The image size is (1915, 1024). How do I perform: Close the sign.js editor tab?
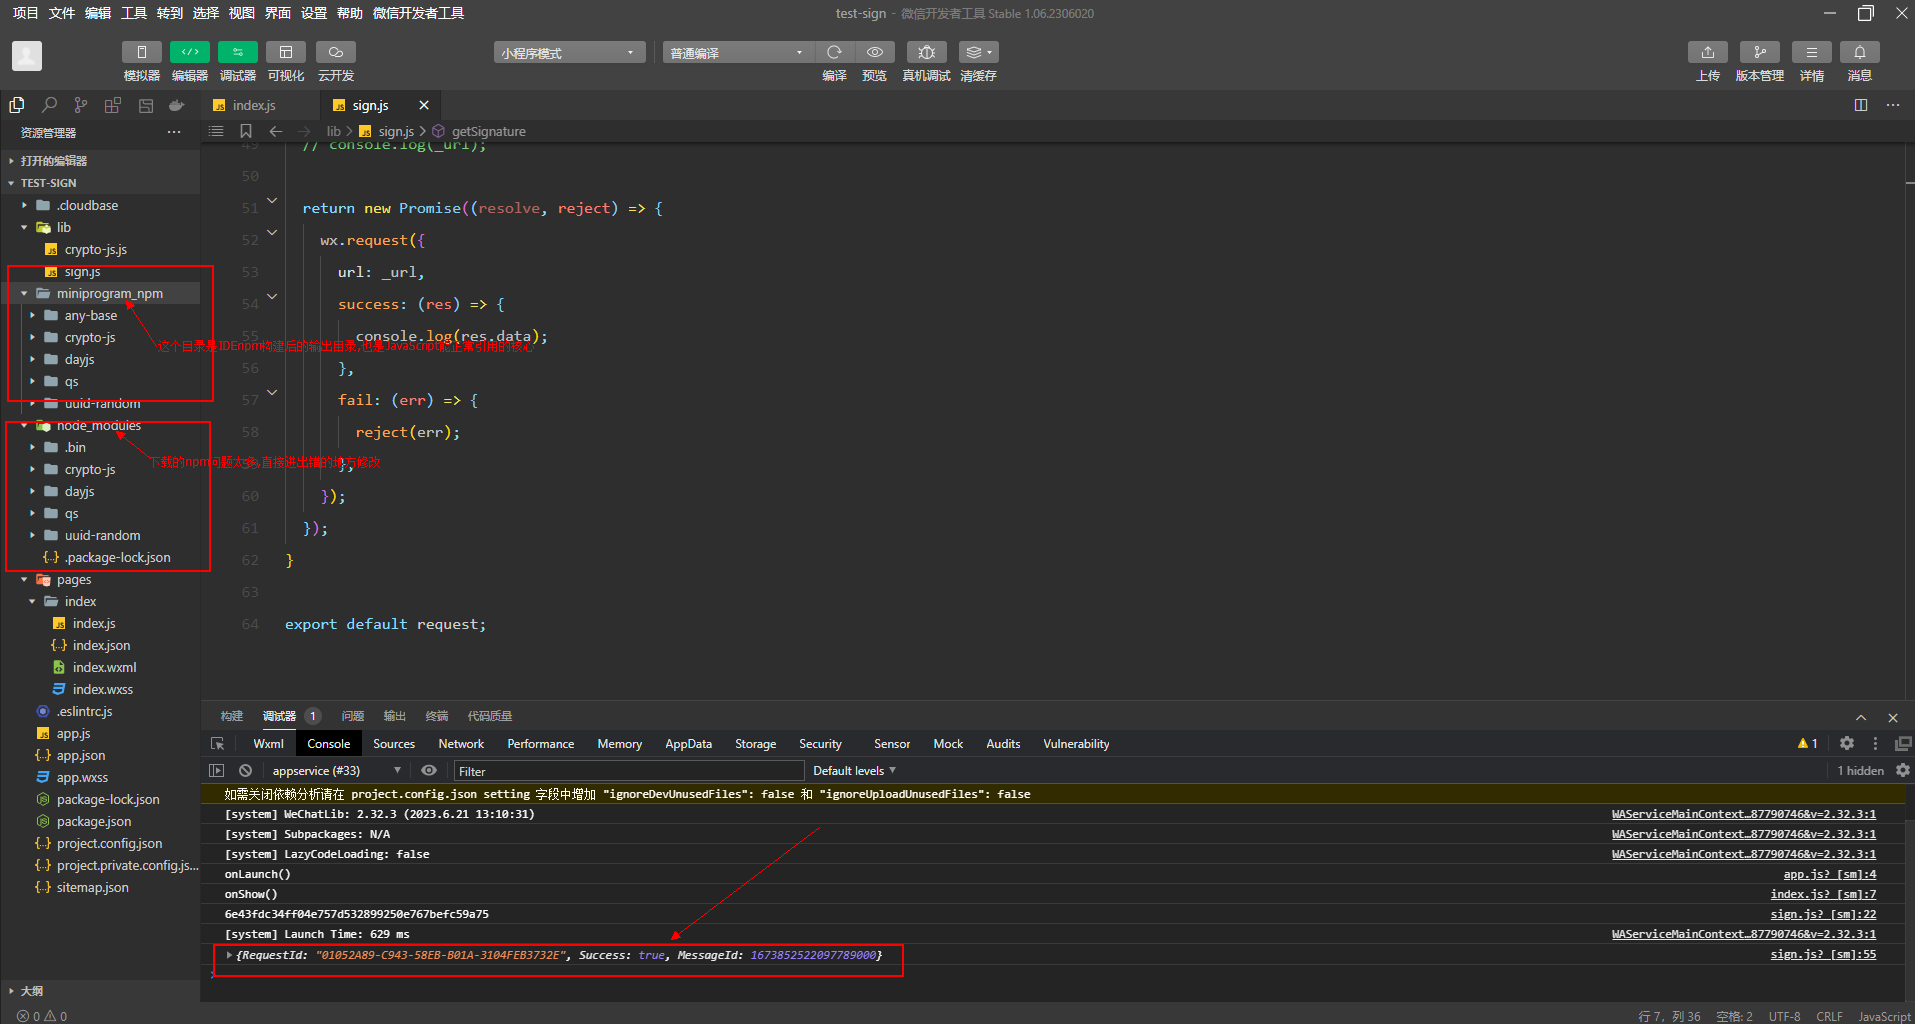point(424,105)
